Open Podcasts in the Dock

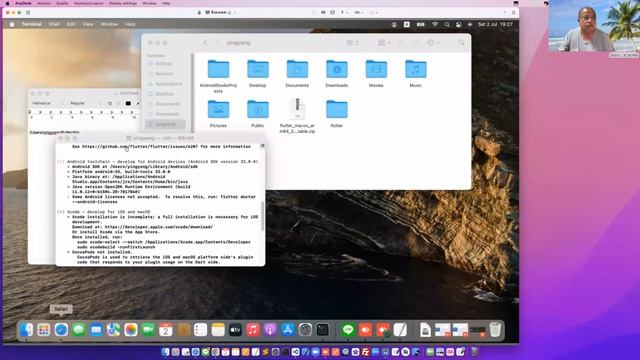tap(270, 330)
